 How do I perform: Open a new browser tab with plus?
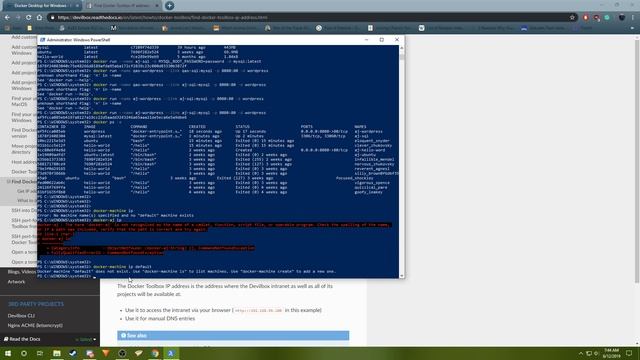tap(169, 6)
